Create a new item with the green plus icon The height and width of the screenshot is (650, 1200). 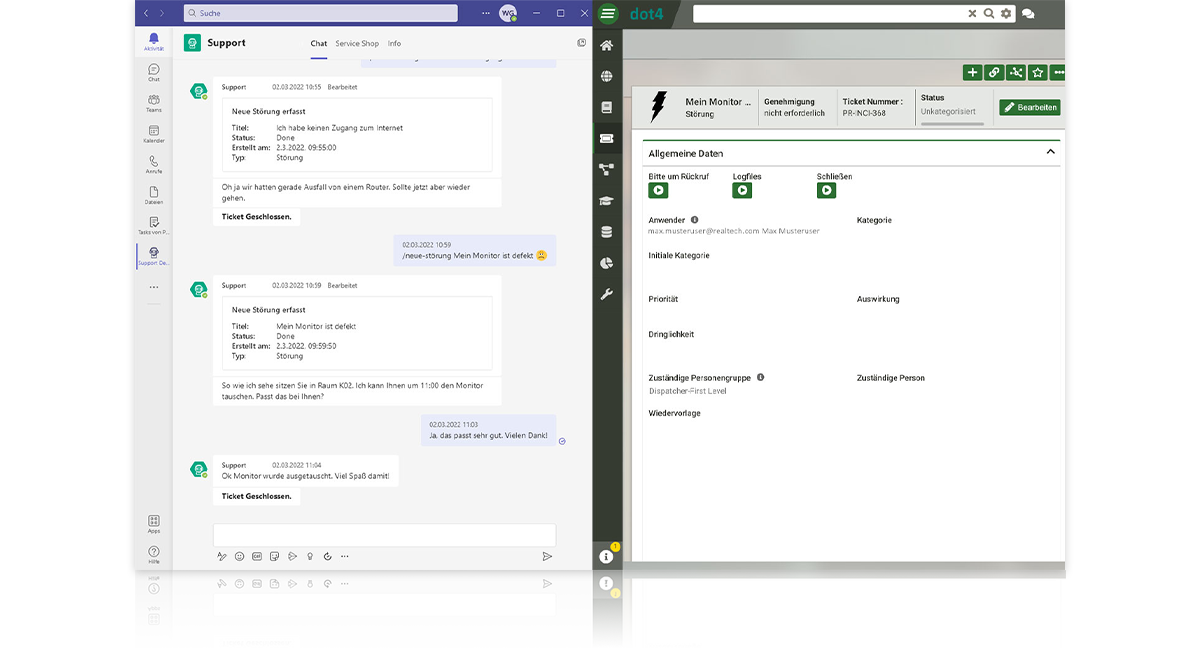tap(972, 72)
